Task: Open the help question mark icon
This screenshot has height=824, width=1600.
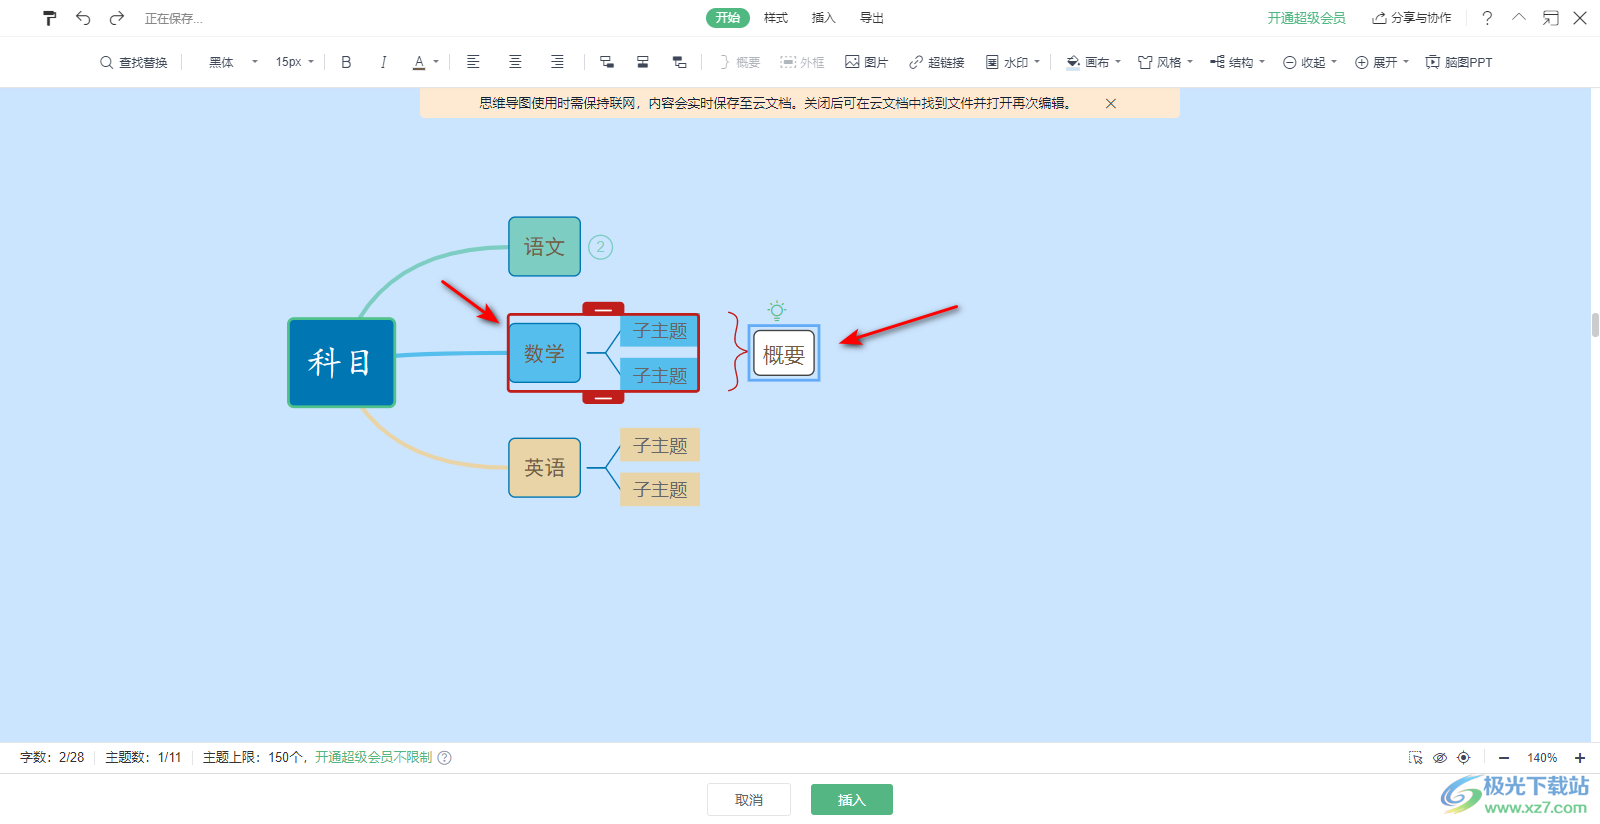Action: click(1487, 18)
